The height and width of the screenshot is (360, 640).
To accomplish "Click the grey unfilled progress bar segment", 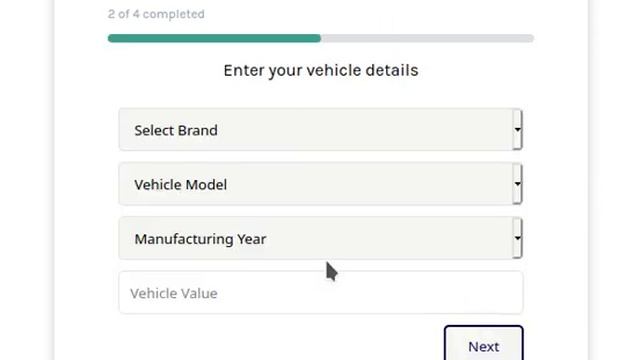I will (427, 38).
